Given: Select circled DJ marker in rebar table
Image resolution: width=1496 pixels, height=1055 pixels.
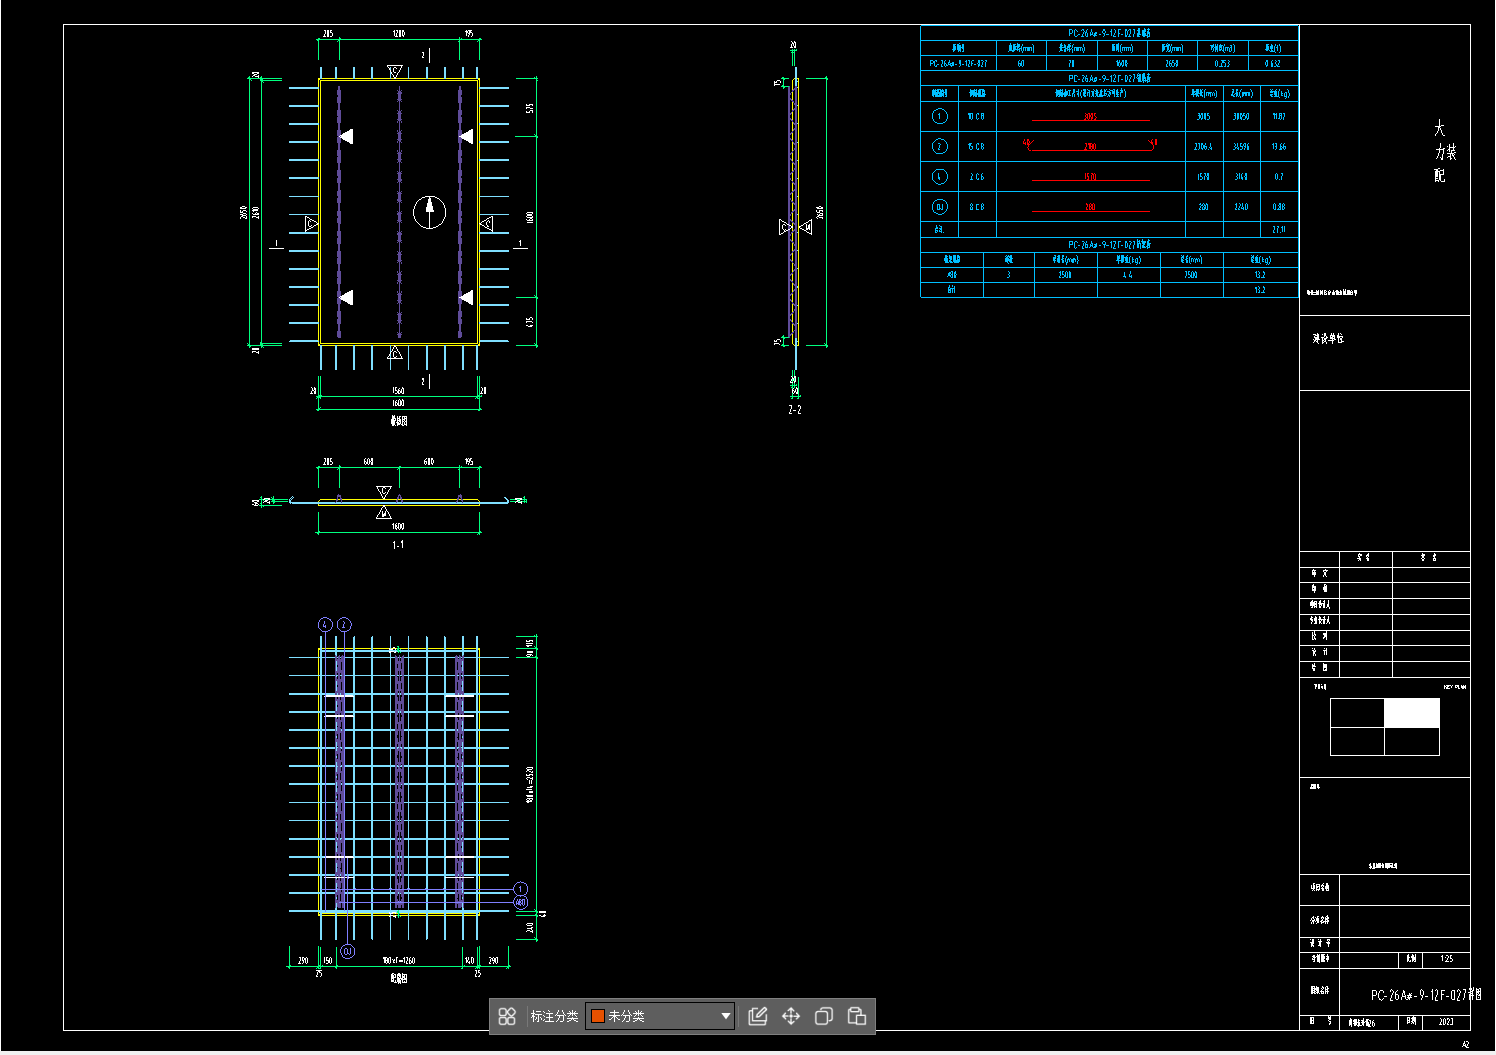Looking at the screenshot, I should (x=939, y=207).
